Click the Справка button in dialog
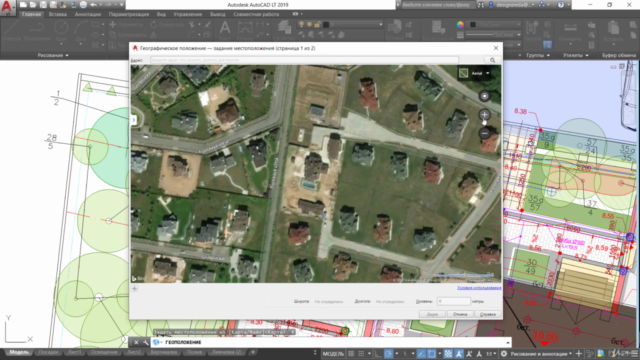Image resolution: width=640 pixels, height=360 pixels. [x=487, y=314]
